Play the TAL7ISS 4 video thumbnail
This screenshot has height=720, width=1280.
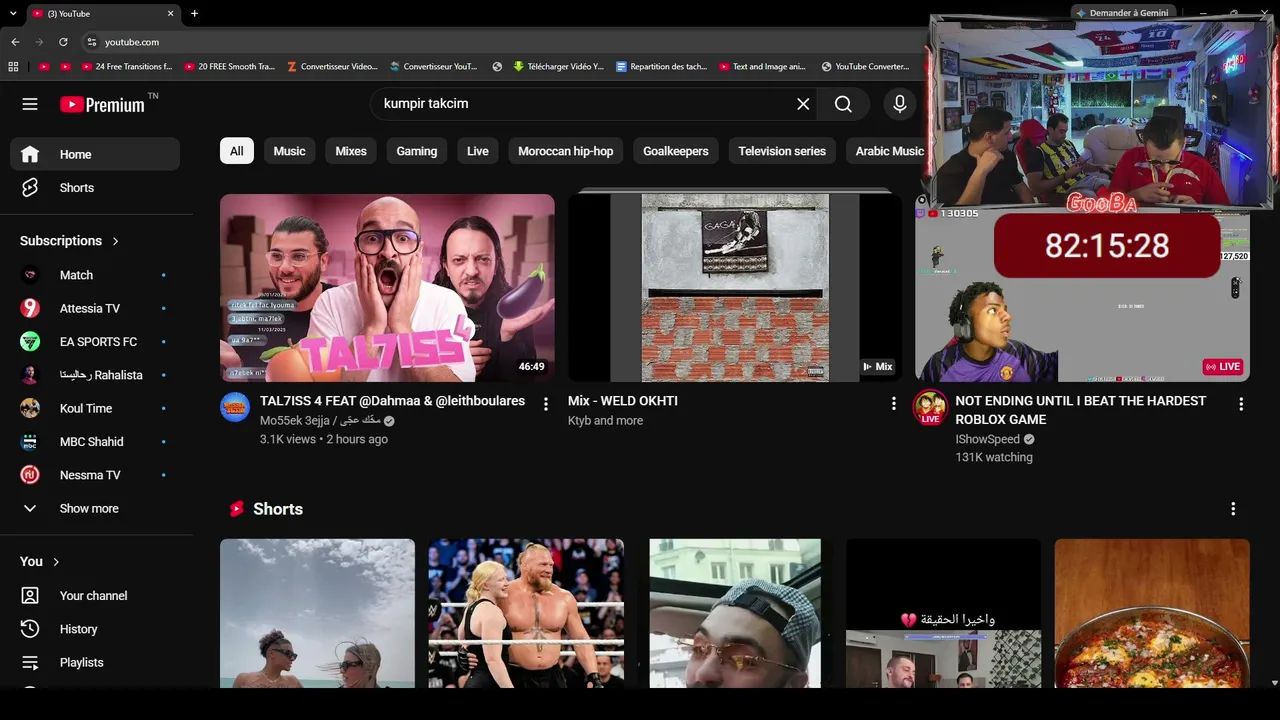[387, 288]
